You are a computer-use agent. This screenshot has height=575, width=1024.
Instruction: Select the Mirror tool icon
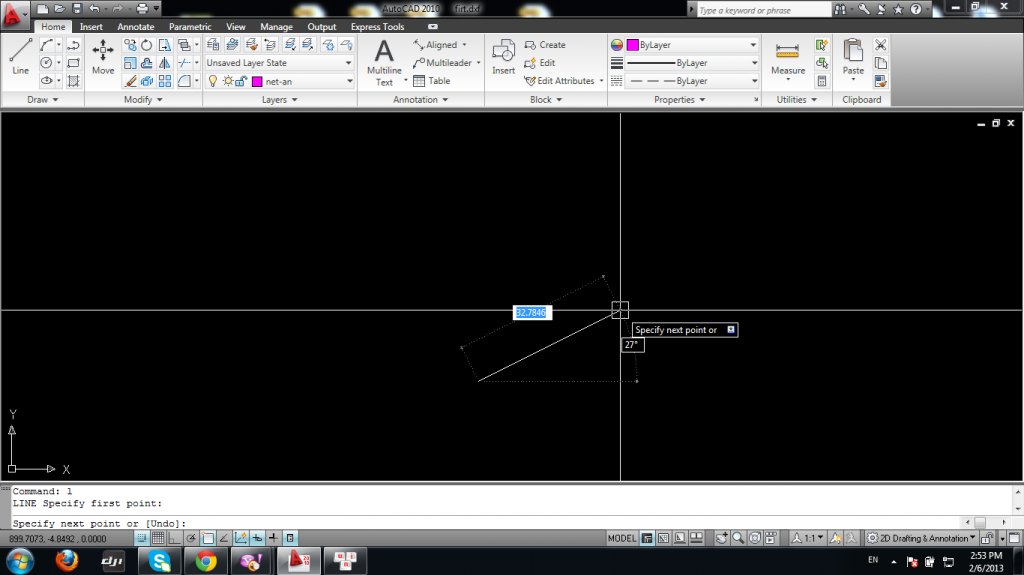pos(165,63)
